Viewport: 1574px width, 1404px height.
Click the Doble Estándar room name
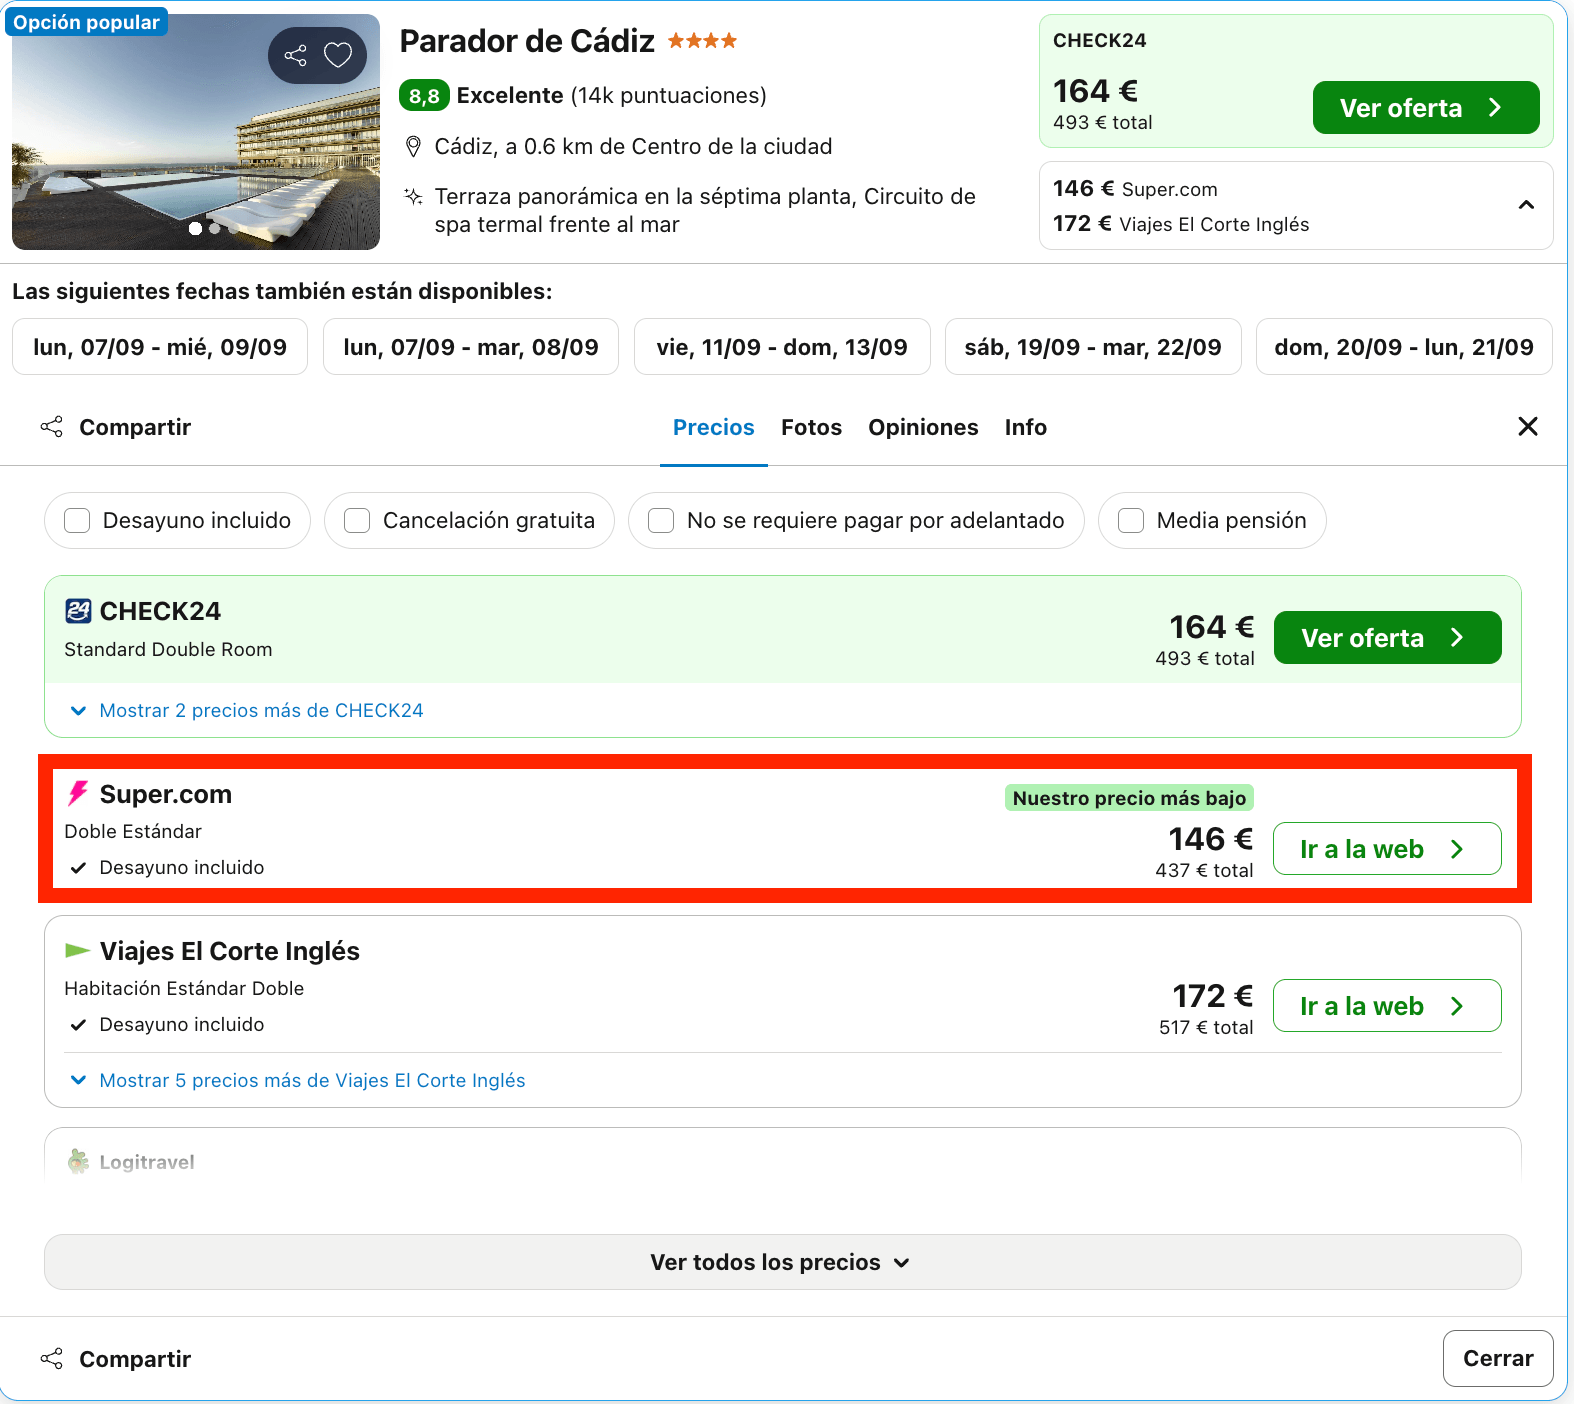[x=133, y=832]
